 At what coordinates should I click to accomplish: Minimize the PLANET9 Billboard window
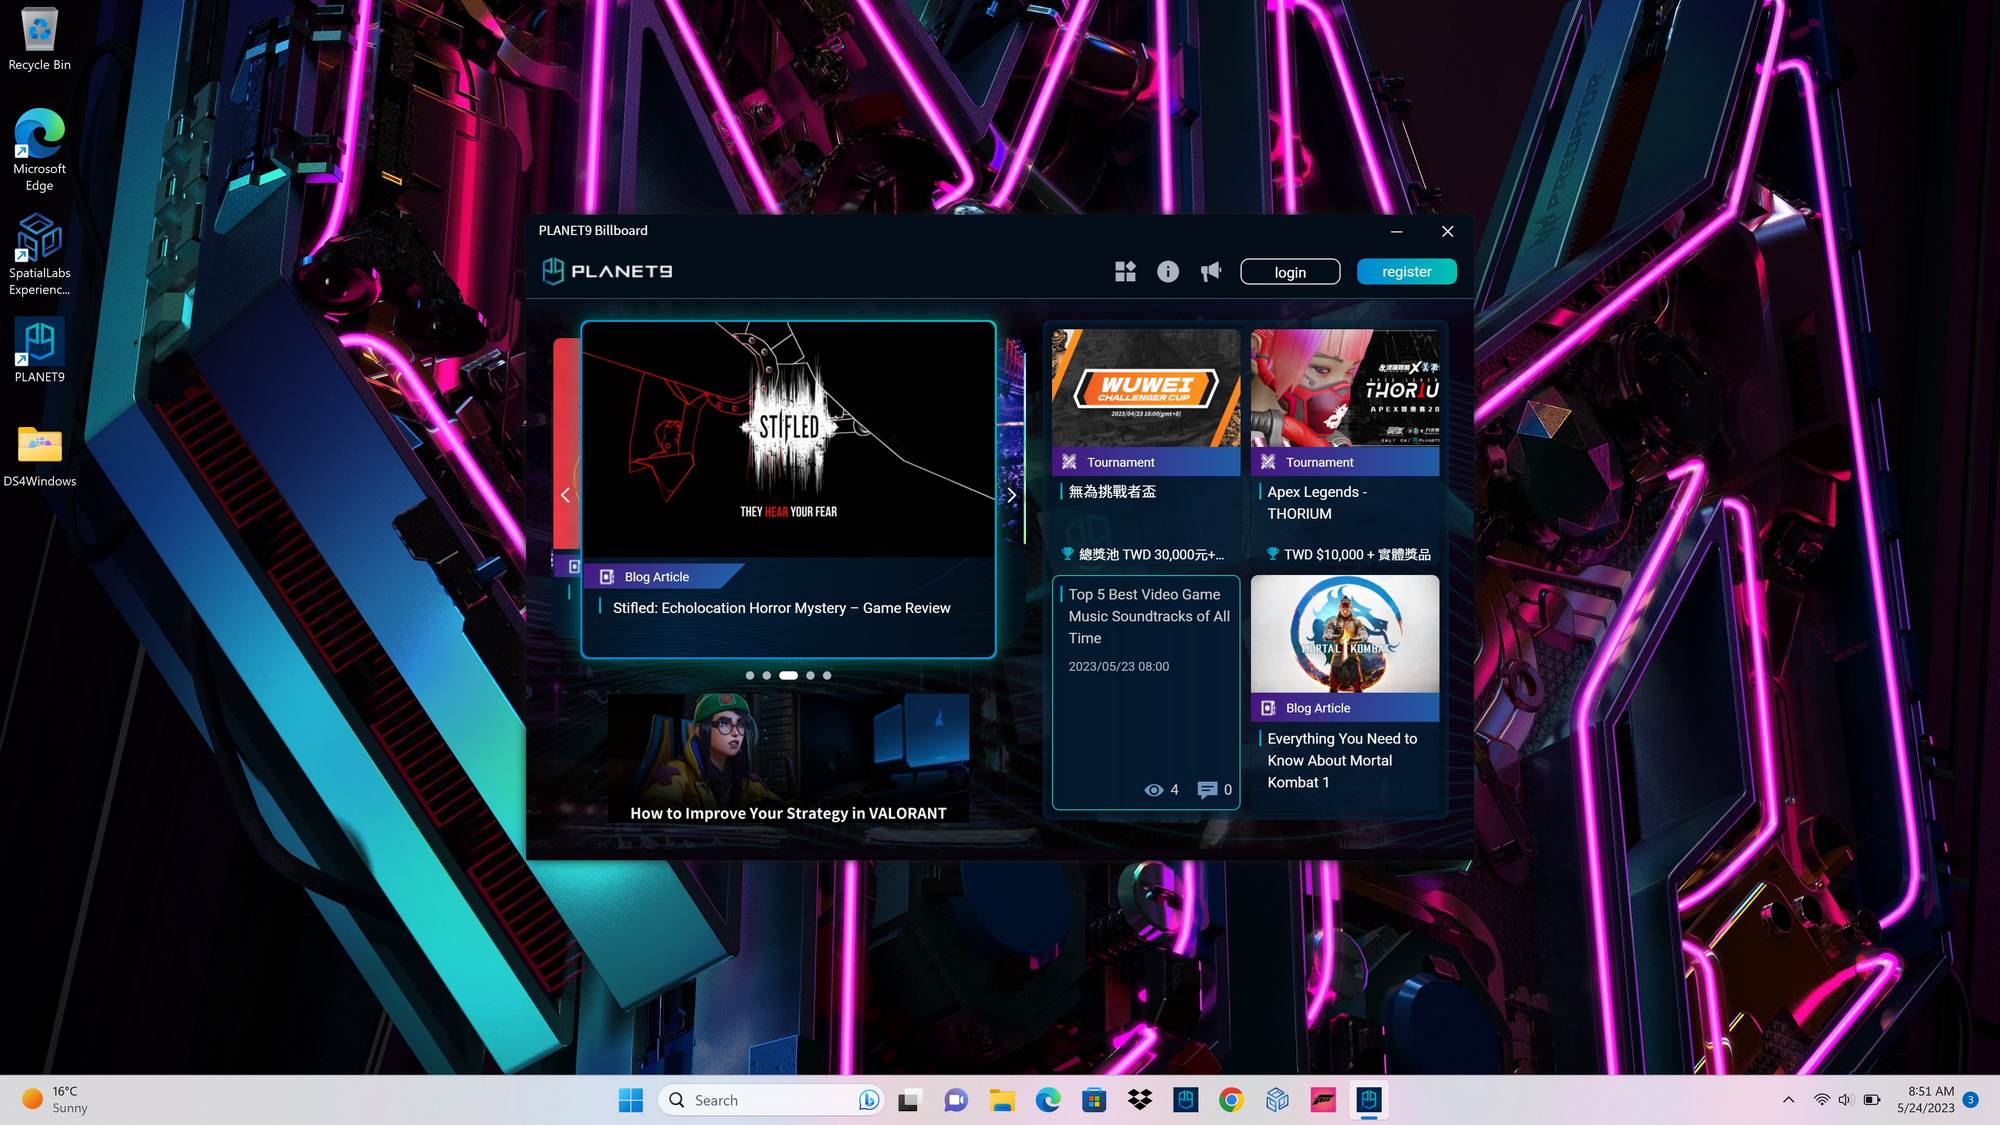pos(1396,231)
